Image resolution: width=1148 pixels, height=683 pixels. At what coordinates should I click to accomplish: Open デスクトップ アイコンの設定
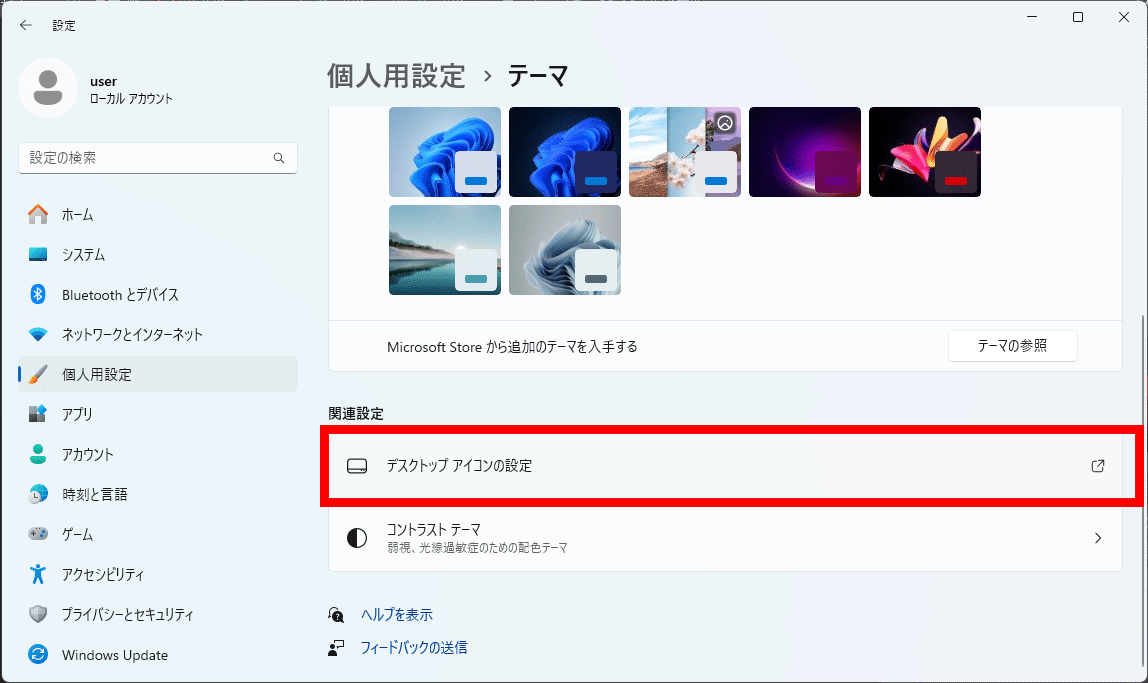726,466
